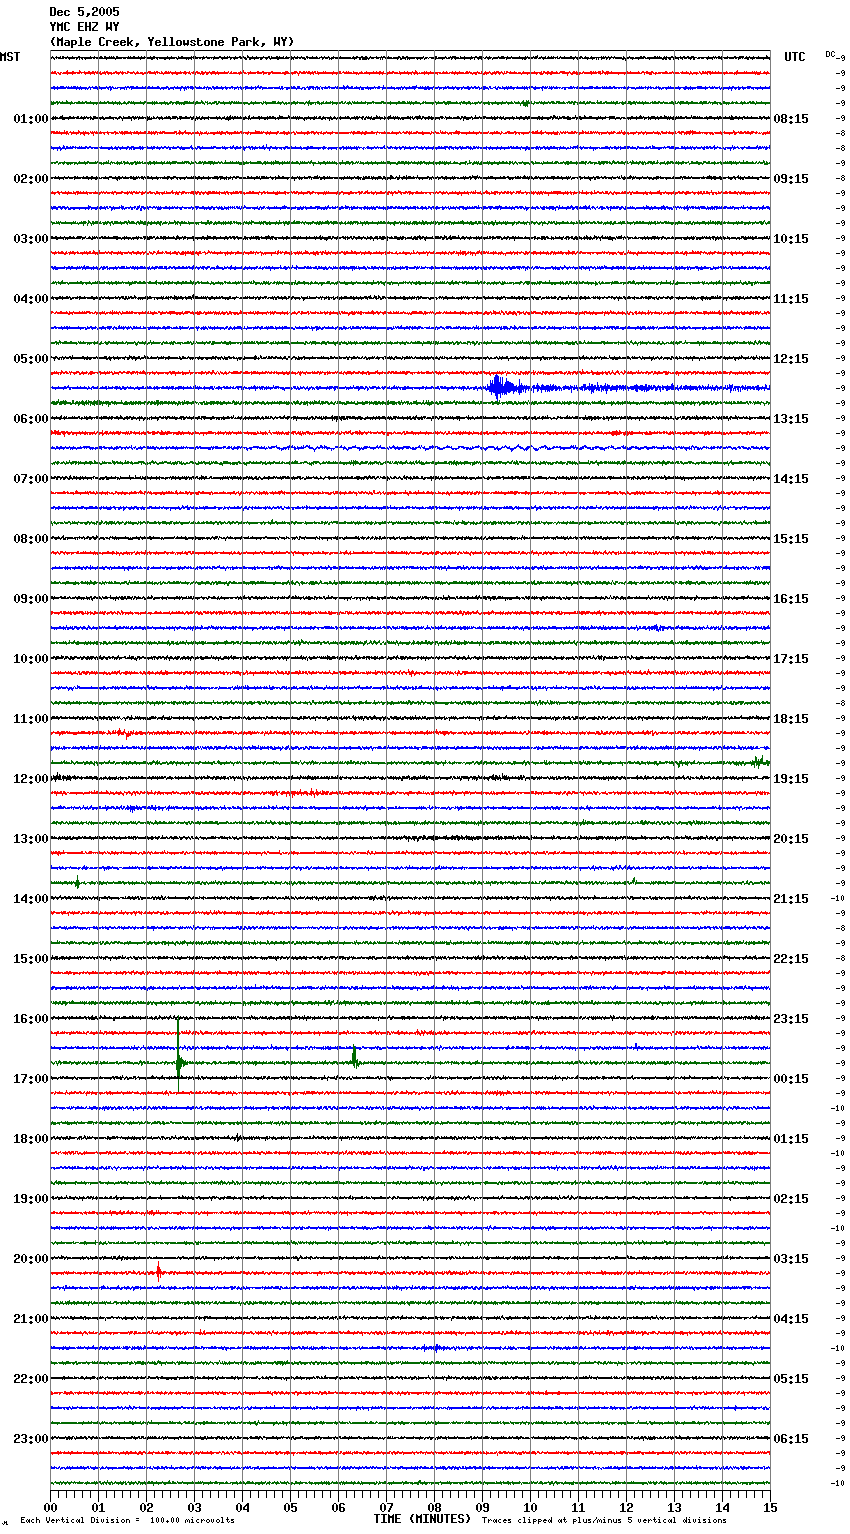Image resolution: width=850 pixels, height=1534 pixels.
Task: Click the TIME (MINUTES) axis title
Action: (x=422, y=1519)
